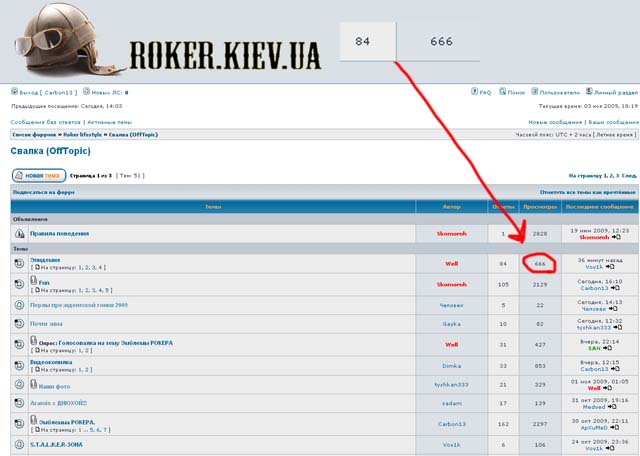Click the attachment icon beside Наши фото
The image size is (640, 456).
pos(34,384)
